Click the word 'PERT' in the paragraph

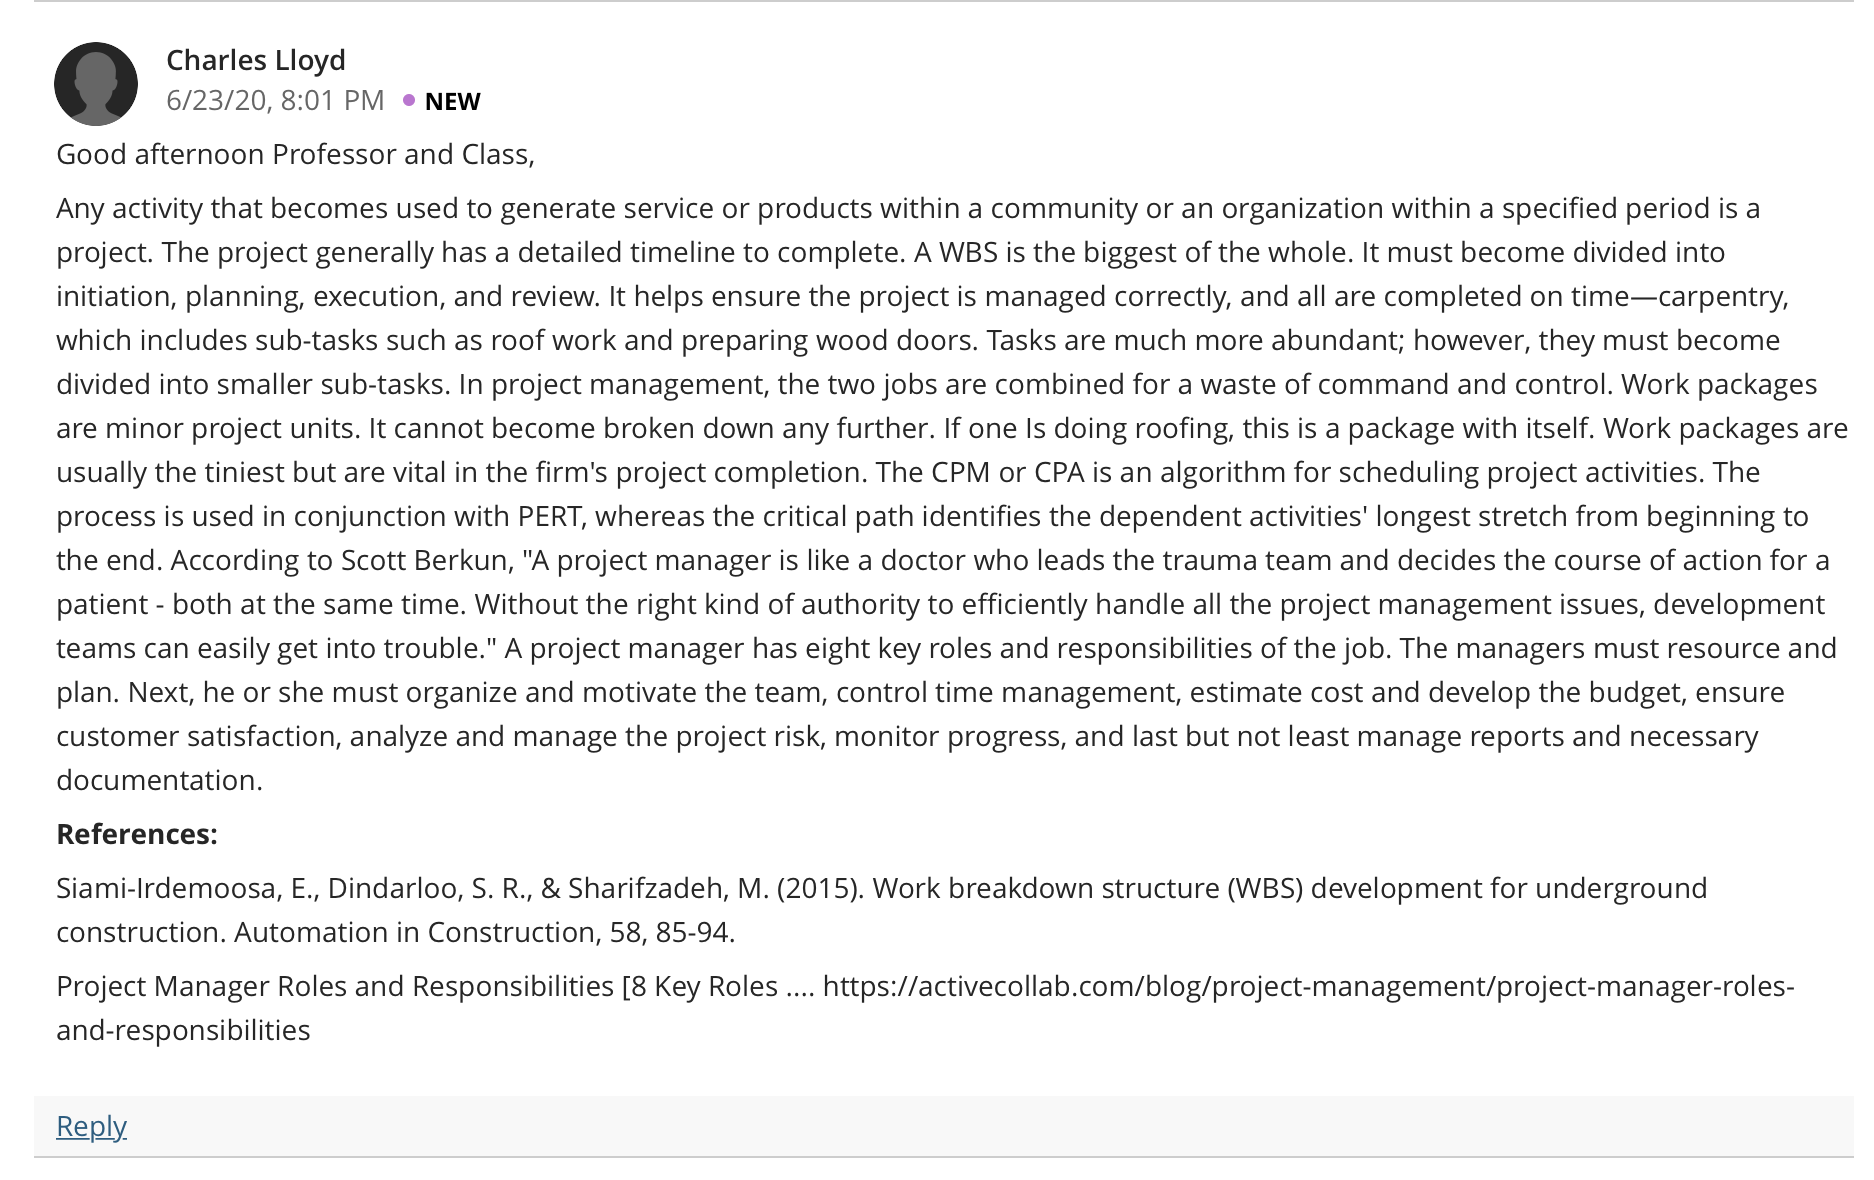[x=549, y=516]
